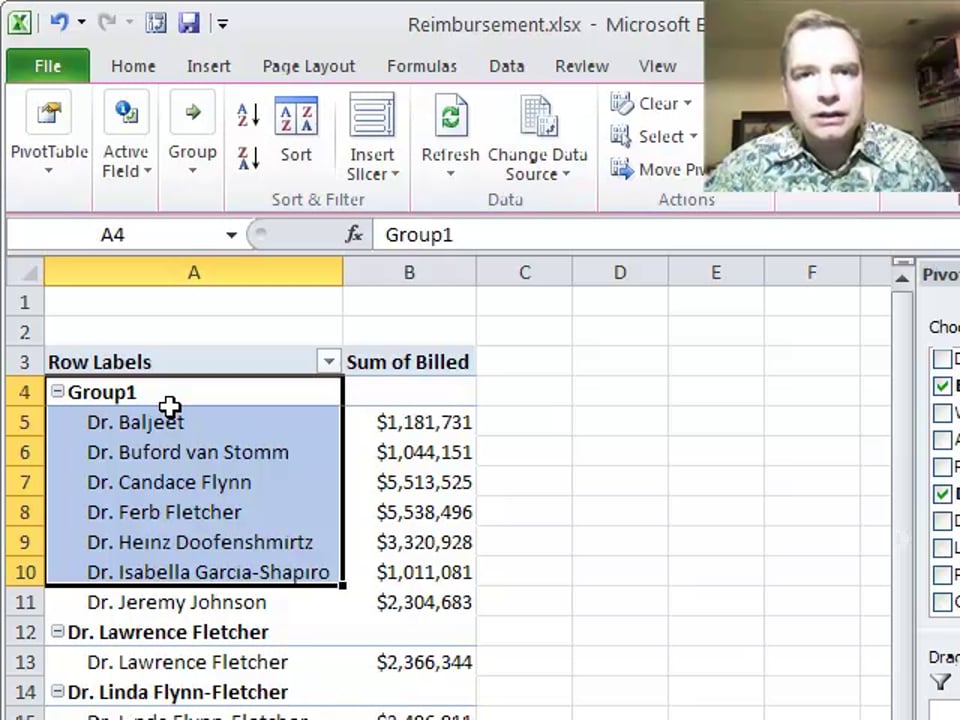The image size is (960, 720).
Task: Click the Insert Slicer icon
Action: [372, 114]
